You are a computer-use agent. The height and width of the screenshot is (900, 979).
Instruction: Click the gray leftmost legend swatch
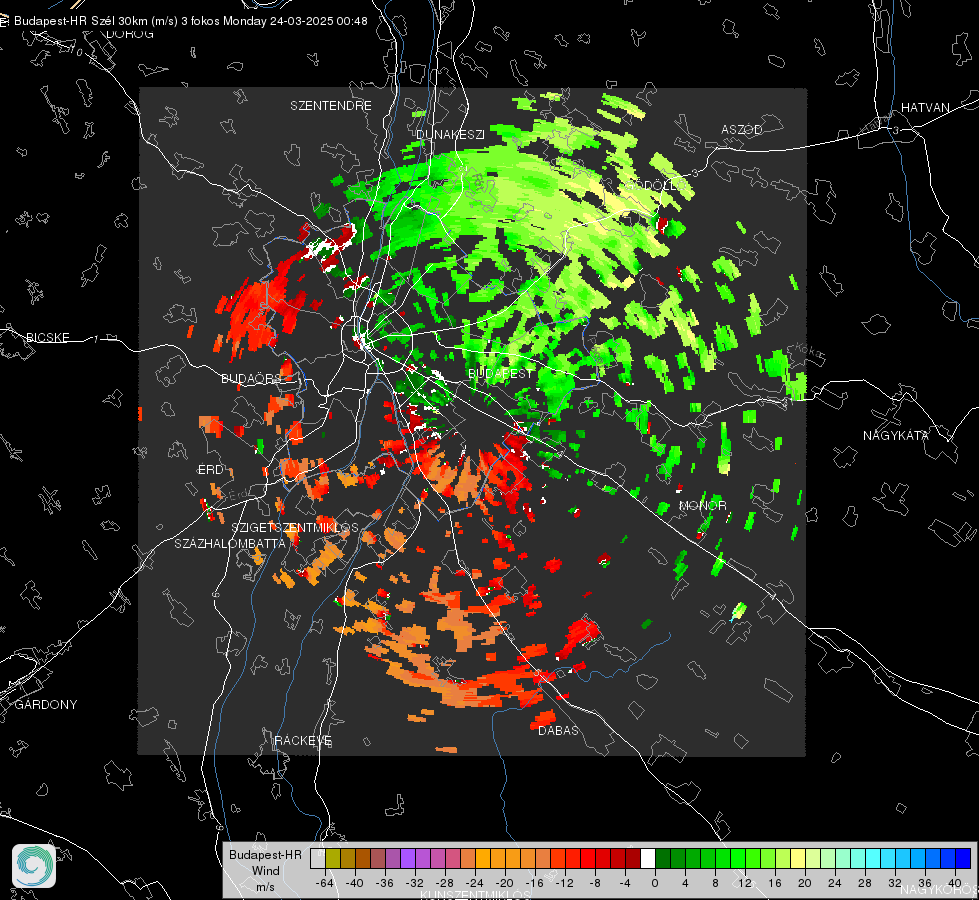pos(317,859)
